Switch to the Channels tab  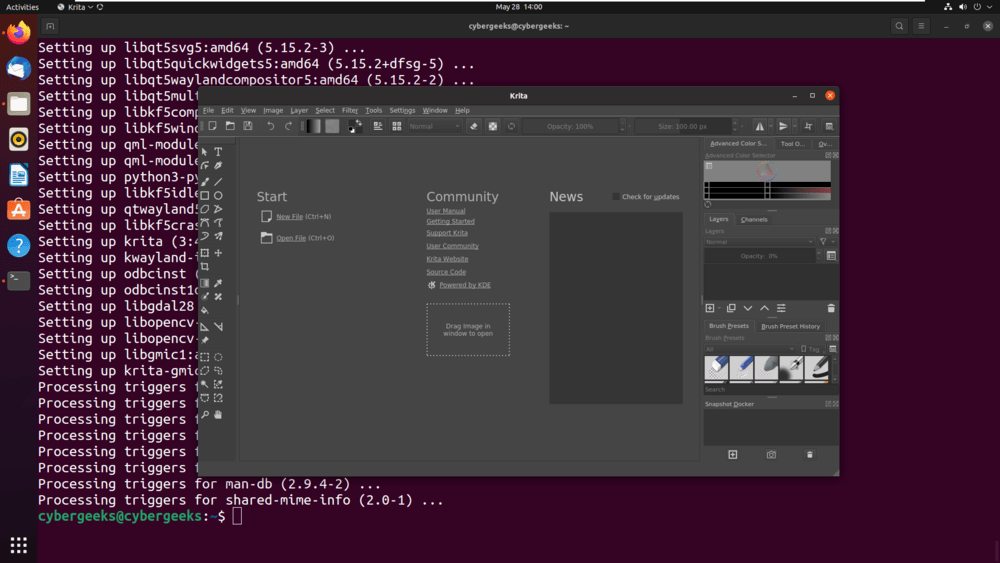754,219
